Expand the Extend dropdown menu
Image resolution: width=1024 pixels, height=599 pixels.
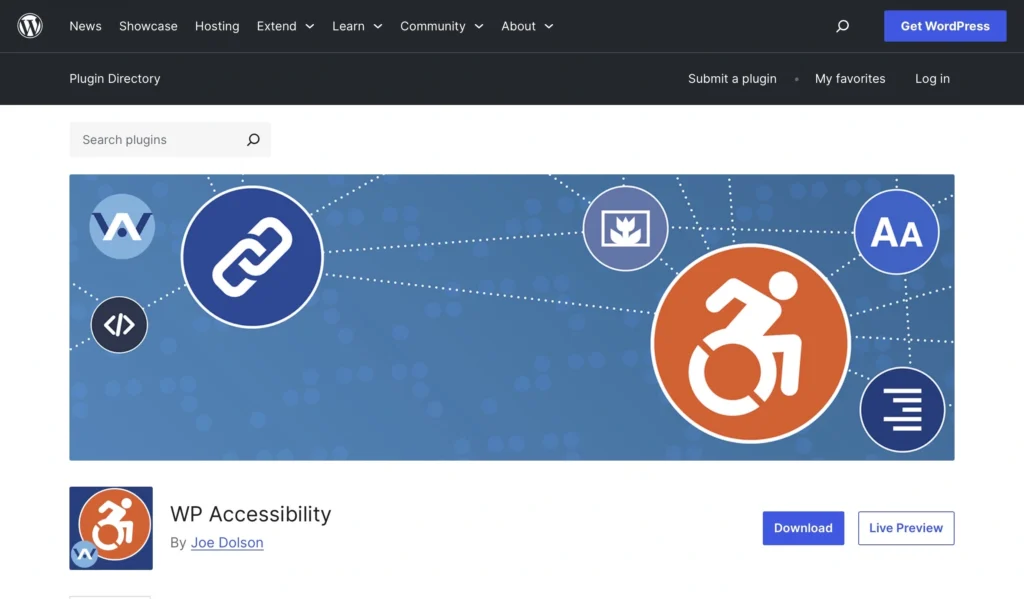pyautogui.click(x=285, y=26)
